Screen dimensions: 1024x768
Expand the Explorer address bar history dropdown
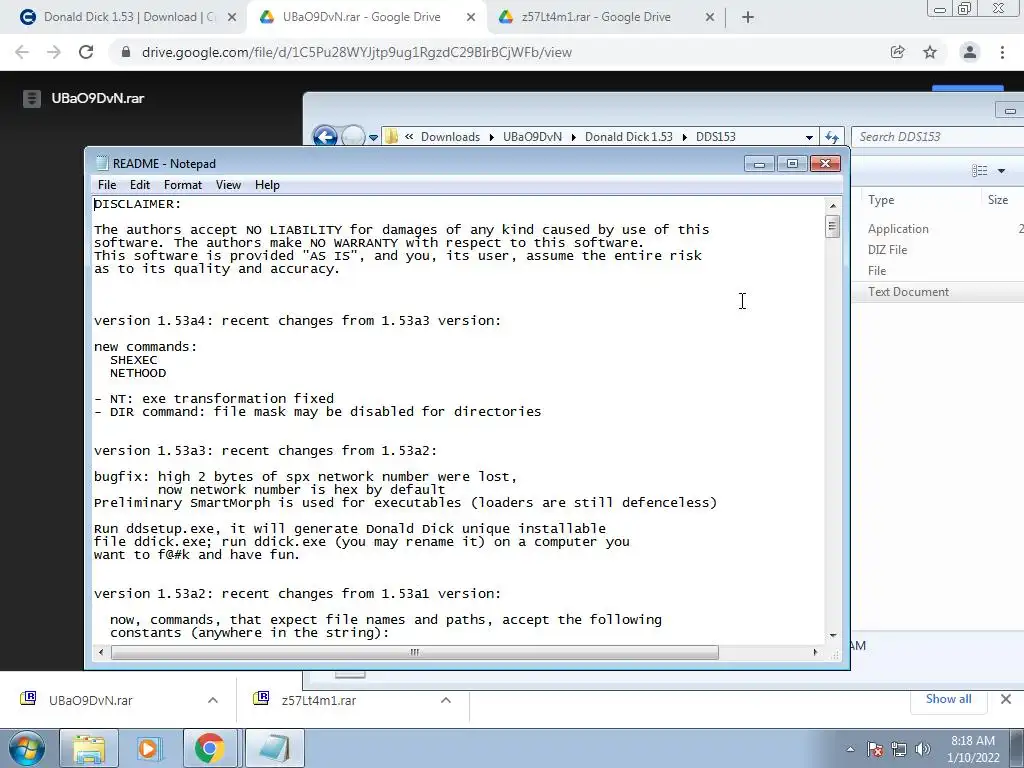coord(809,137)
